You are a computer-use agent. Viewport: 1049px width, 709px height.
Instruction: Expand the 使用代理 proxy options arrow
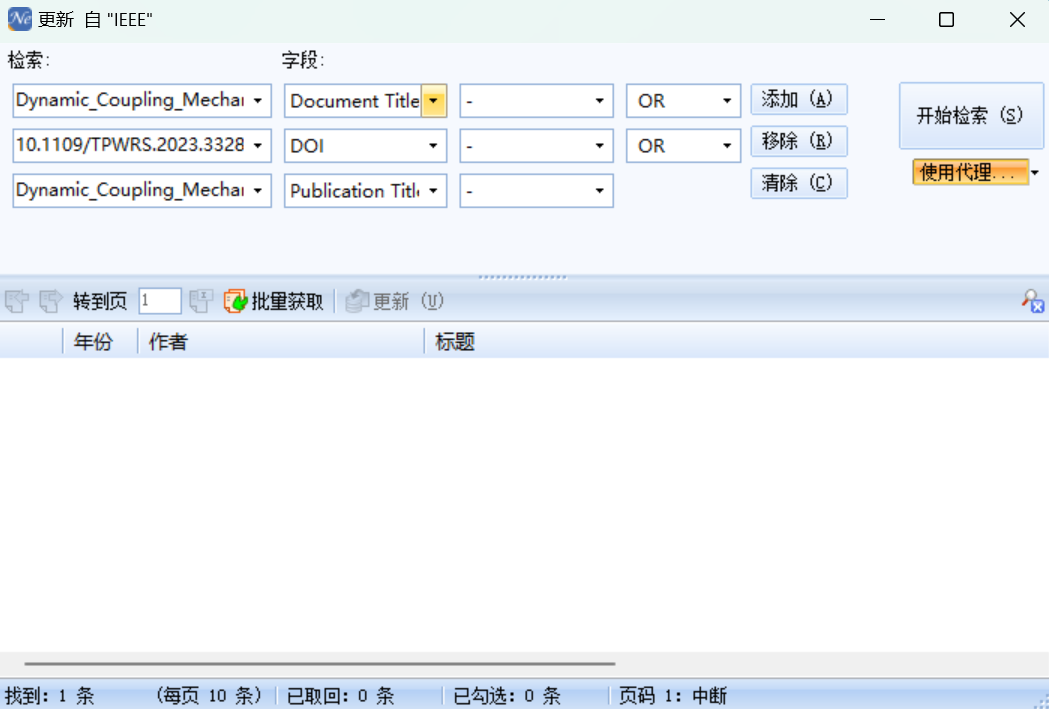pyautogui.click(x=1035, y=173)
